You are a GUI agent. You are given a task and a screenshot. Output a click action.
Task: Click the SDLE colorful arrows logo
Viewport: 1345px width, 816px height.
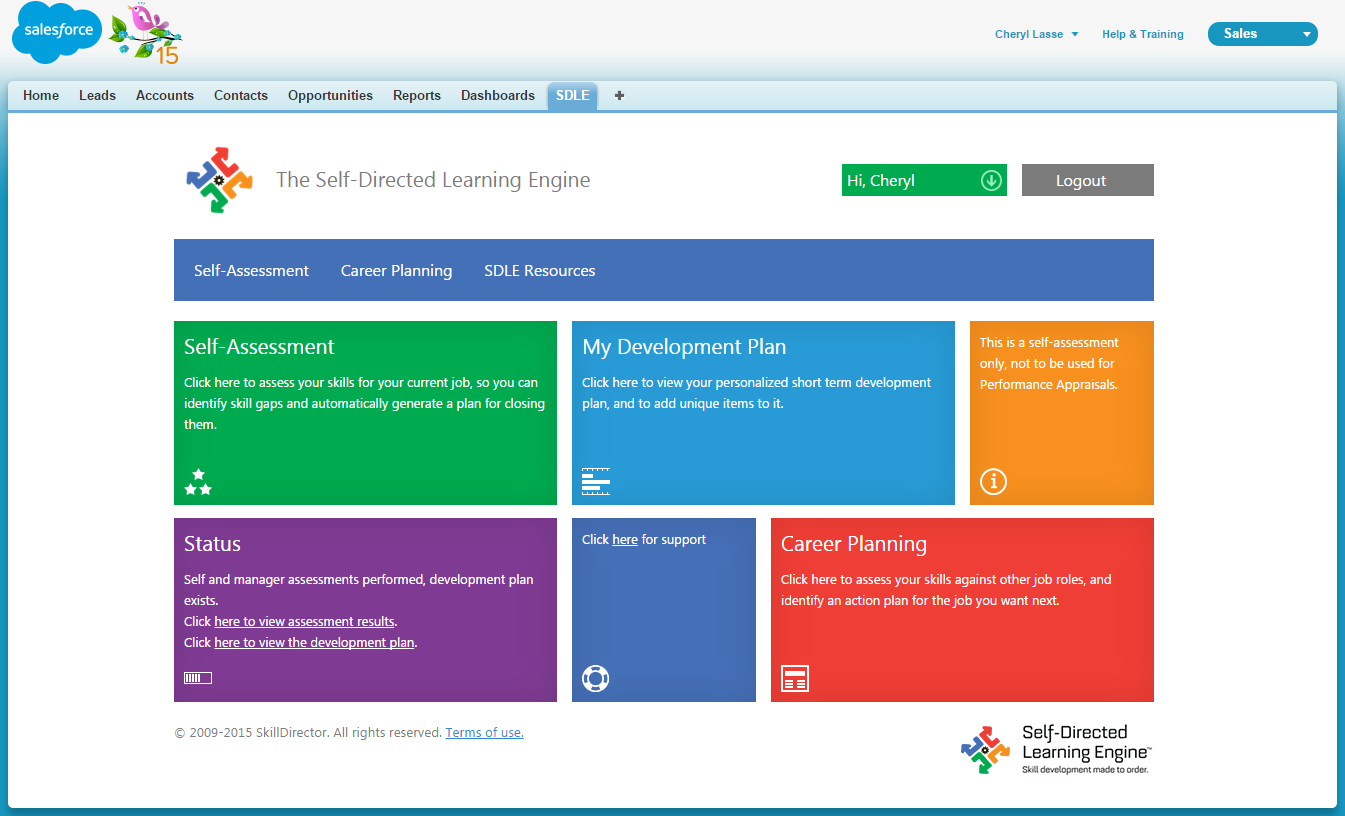tap(219, 180)
